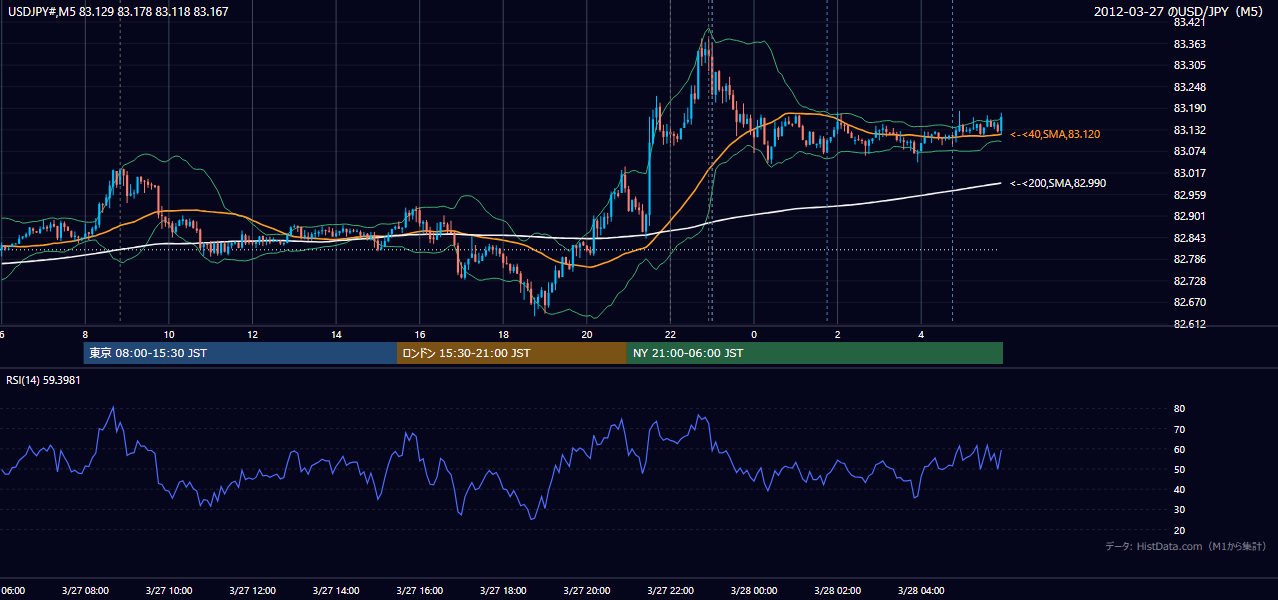This screenshot has width=1278, height=600.
Task: Click the data source text HistData.com
Action: point(1168,547)
